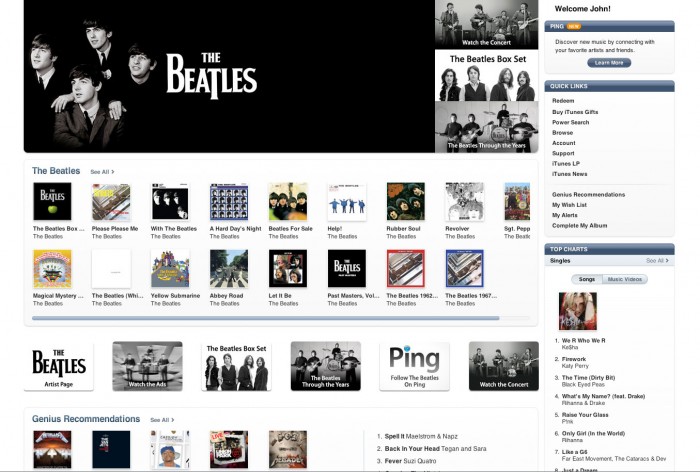Image resolution: width=700 pixels, height=472 pixels.
Task: Open 'My Wish List' link
Action: point(569,205)
